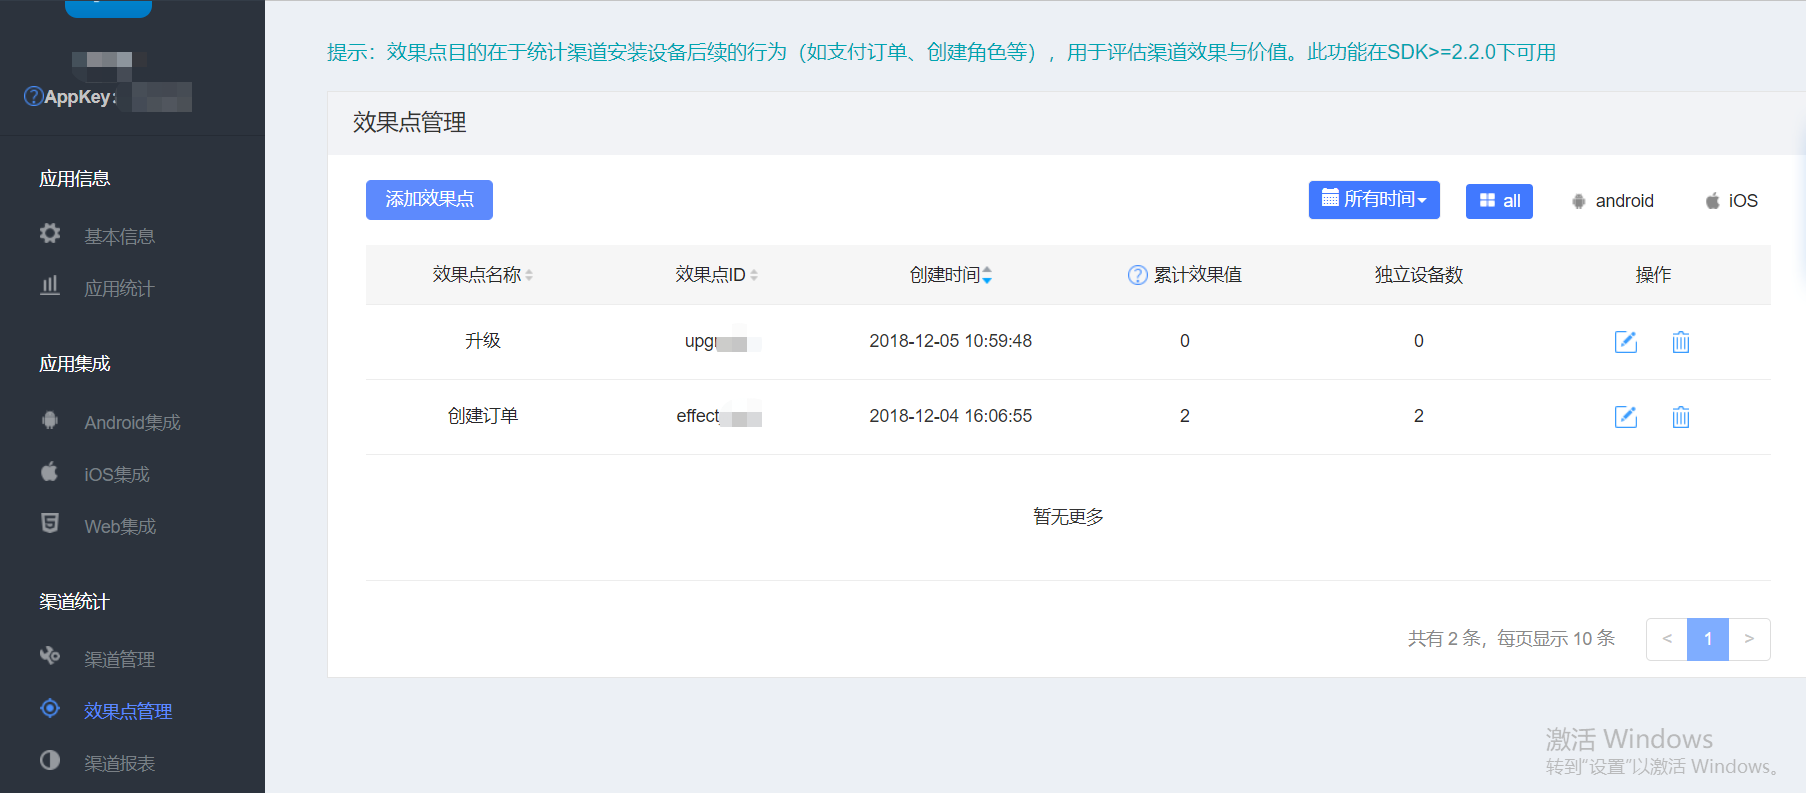This screenshot has height=793, width=1806.
Task: Click the AppKey help question mark icon
Action: coord(33,96)
